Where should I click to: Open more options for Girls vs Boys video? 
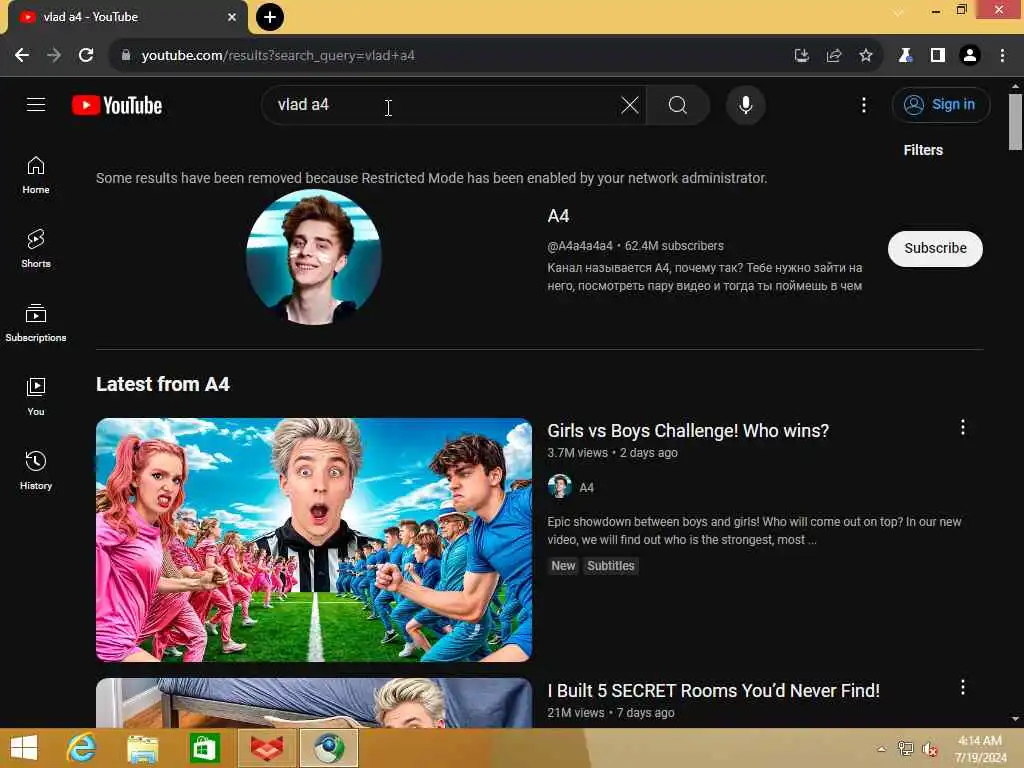962,427
